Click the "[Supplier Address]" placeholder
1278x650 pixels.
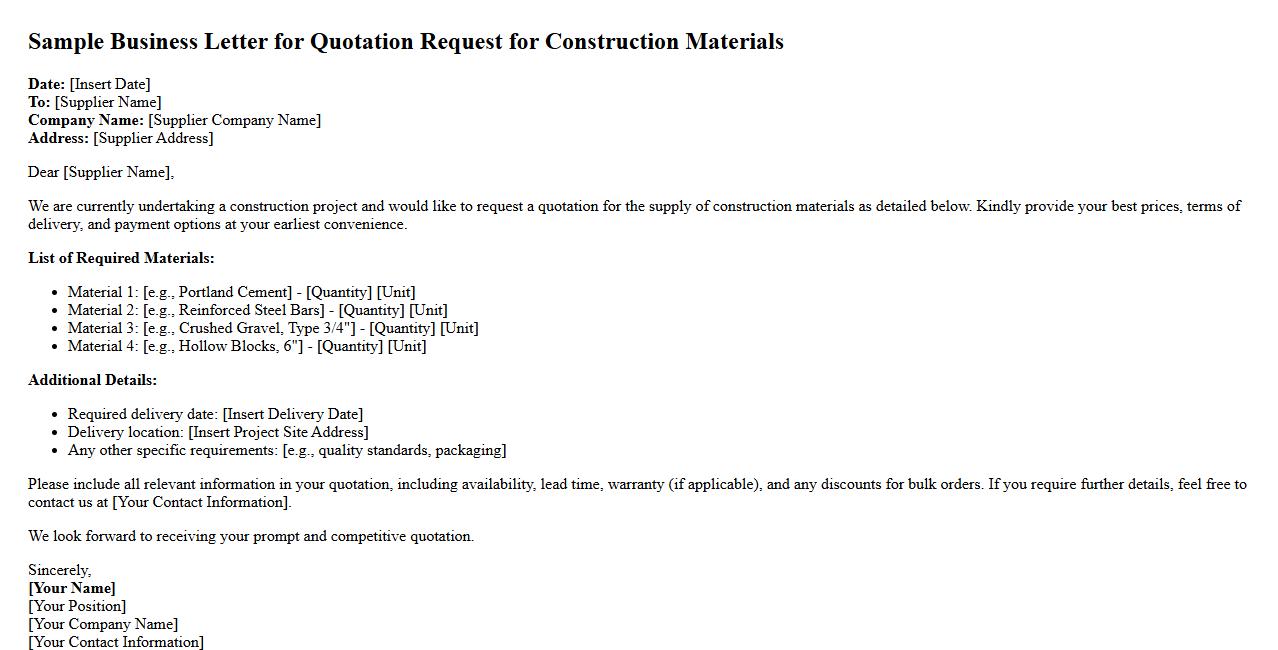click(153, 138)
